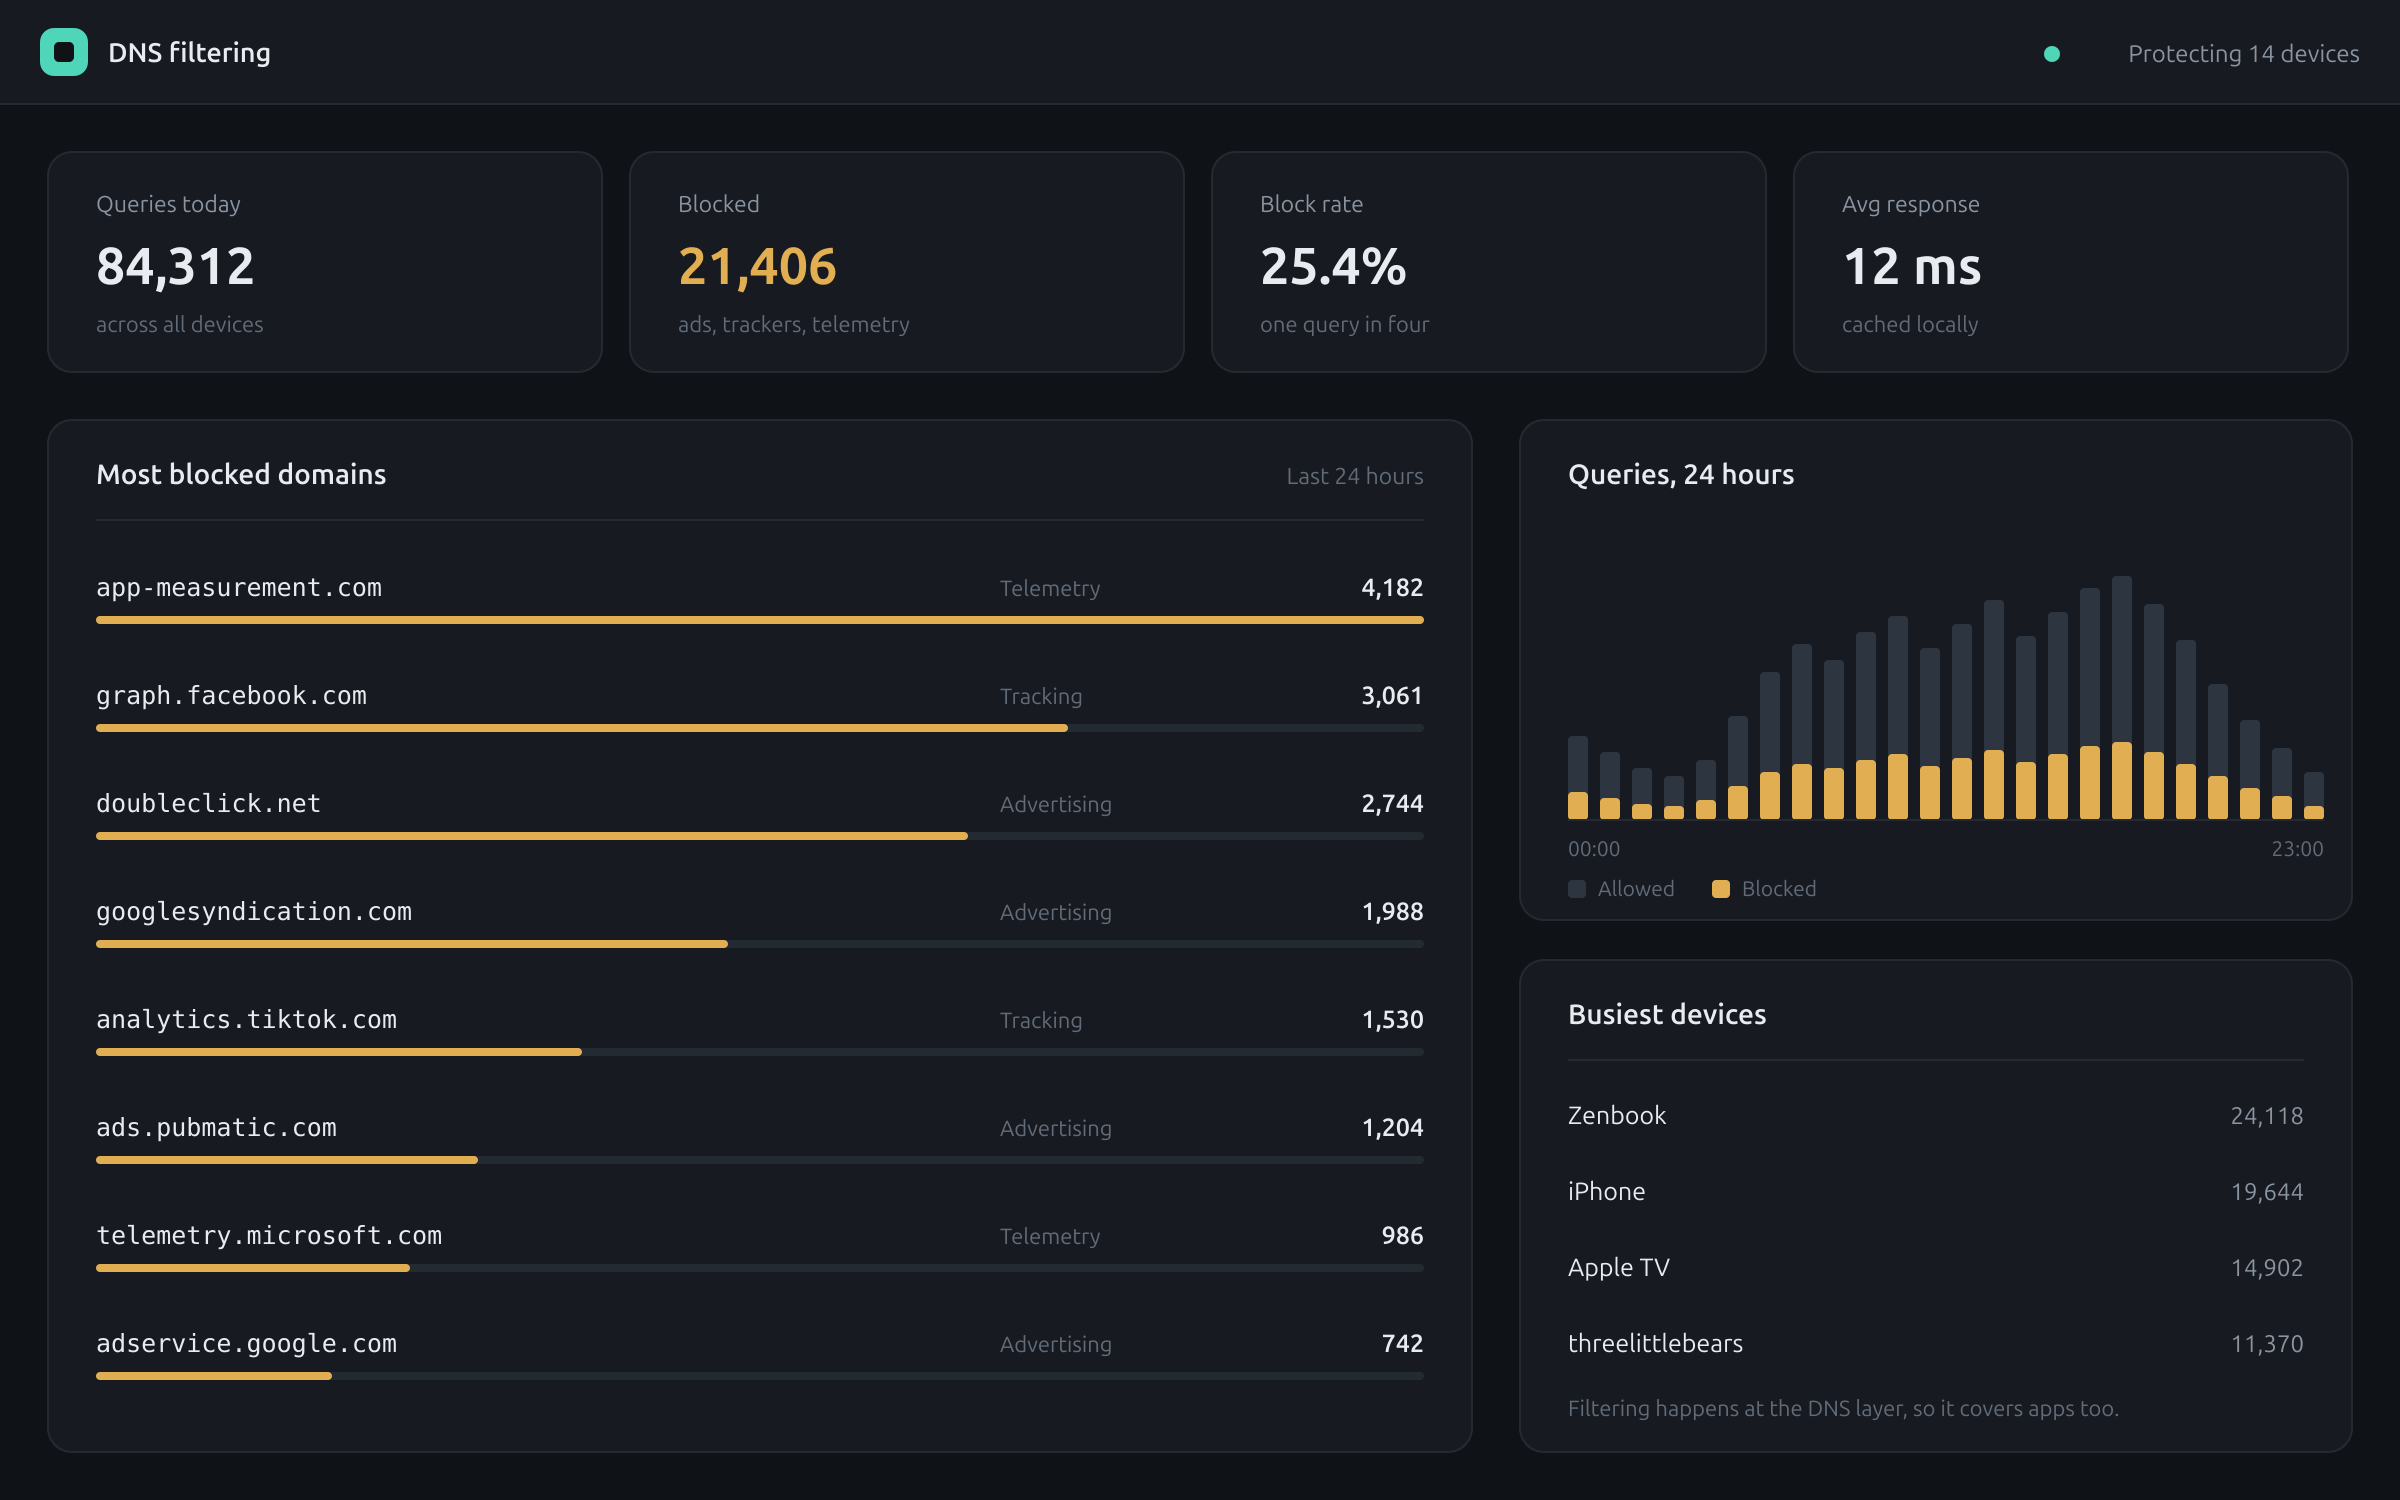Select the Blocked count 21,406

[757, 266]
